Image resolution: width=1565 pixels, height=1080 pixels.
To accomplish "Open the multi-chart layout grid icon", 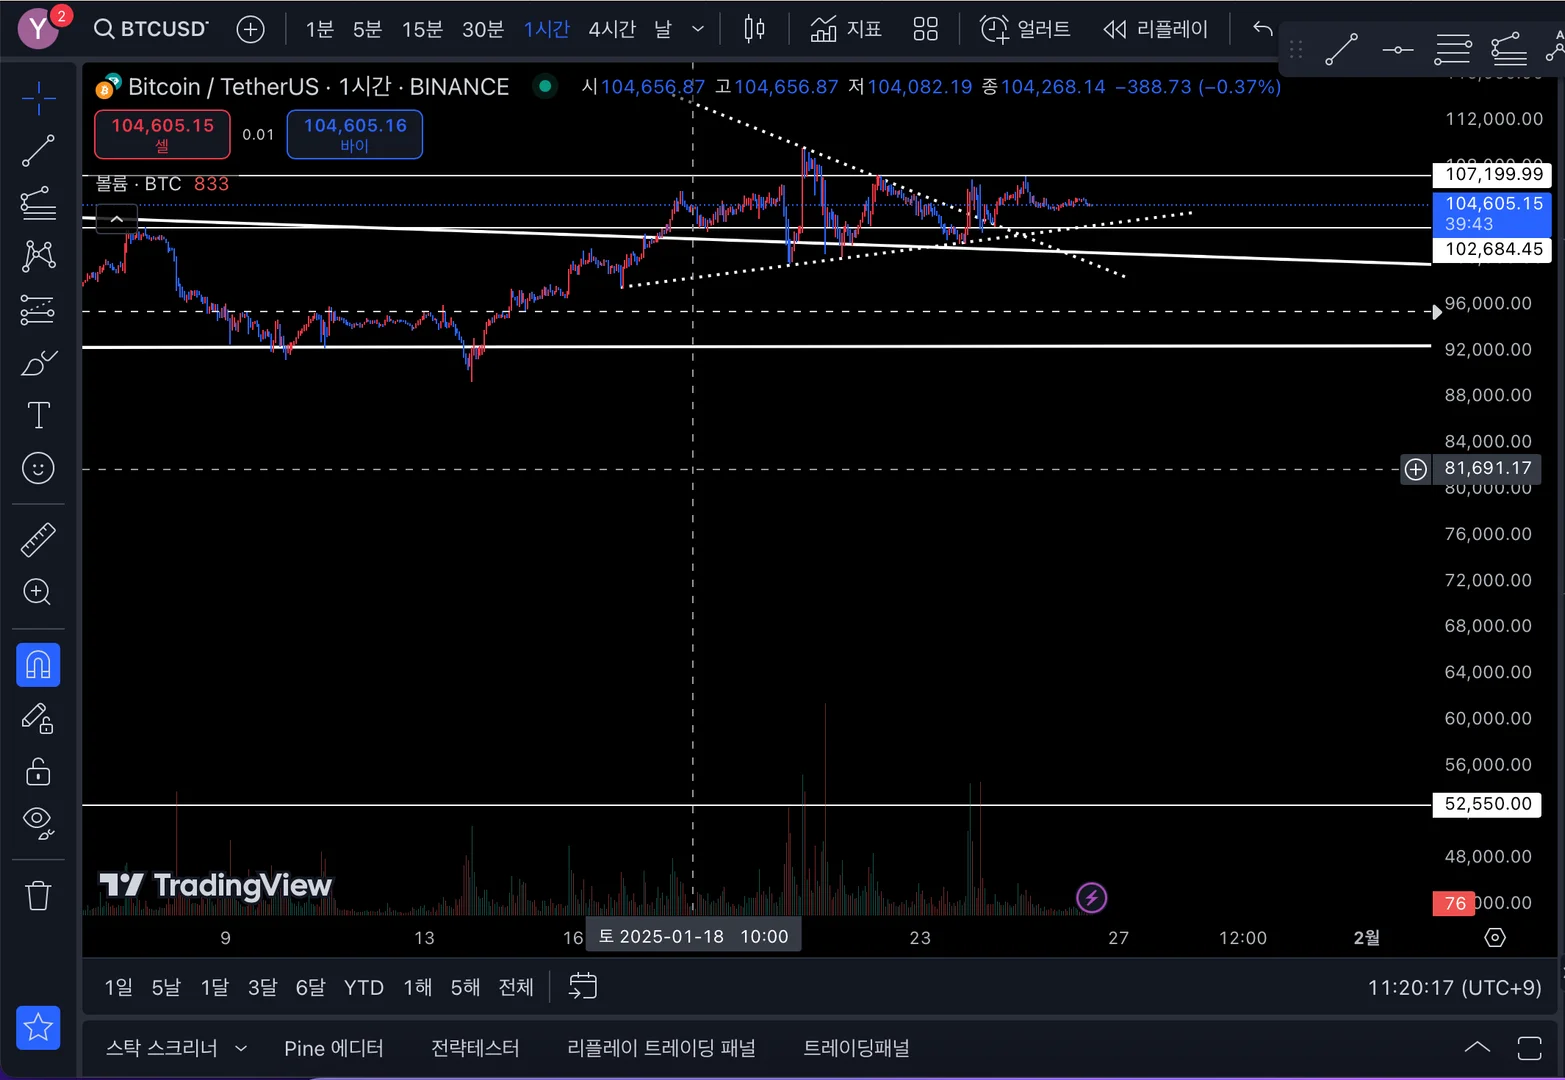I will (x=926, y=29).
